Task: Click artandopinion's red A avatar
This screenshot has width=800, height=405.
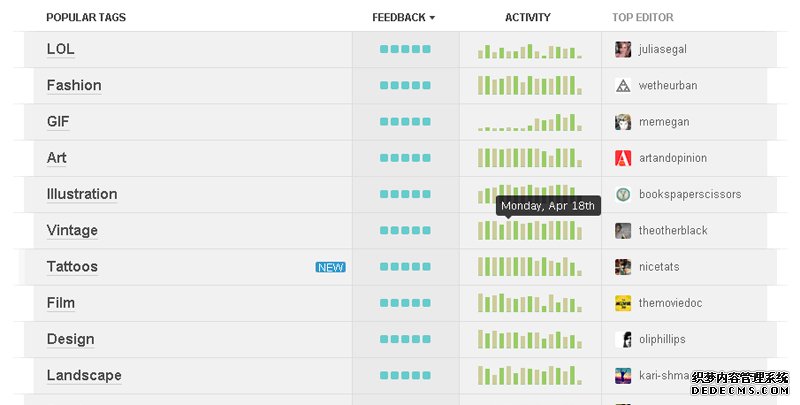Action: pyautogui.click(x=623, y=158)
